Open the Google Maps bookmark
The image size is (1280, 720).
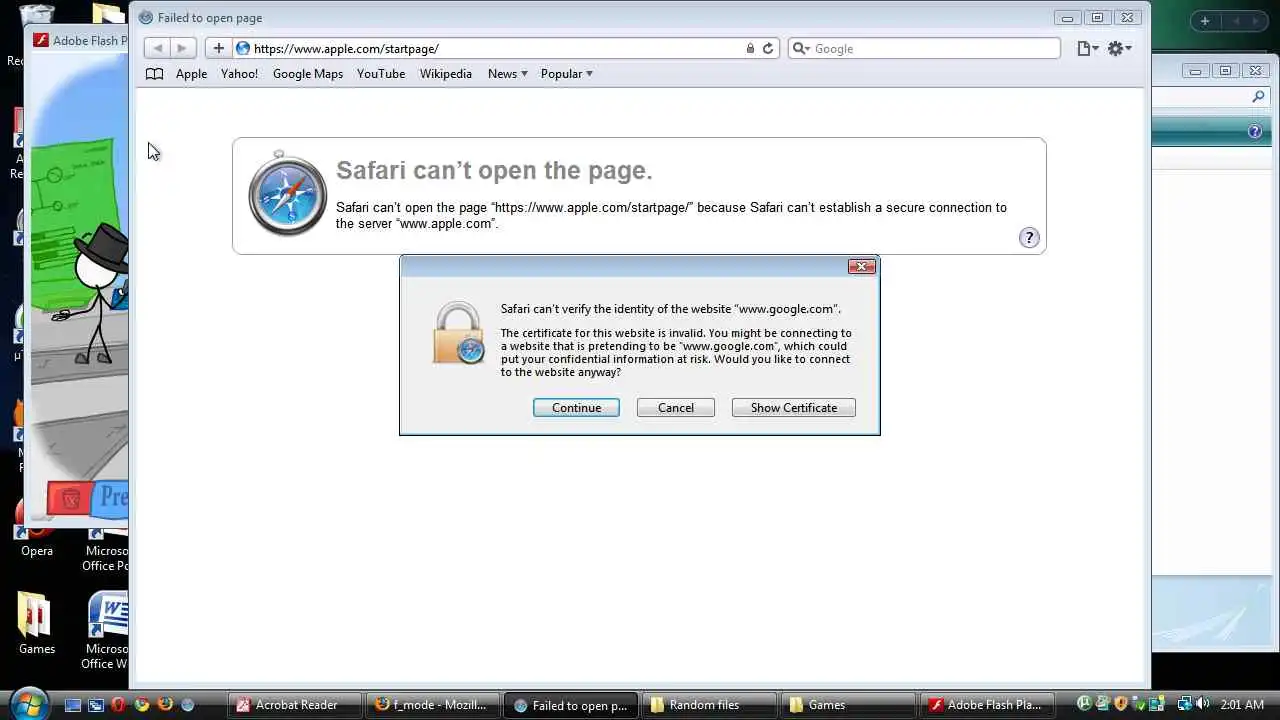[x=308, y=74]
